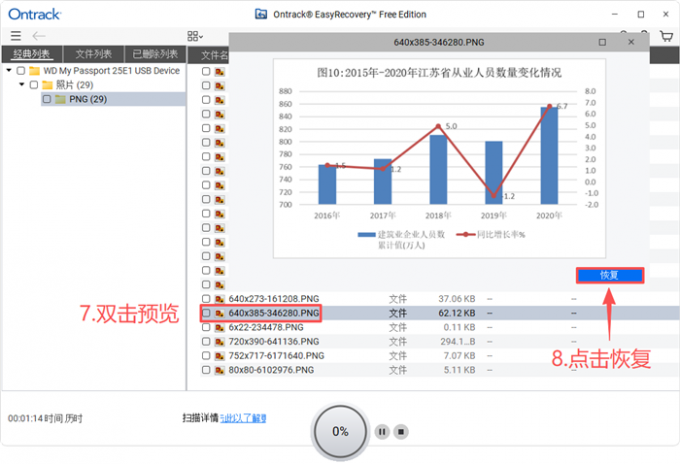680x464 pixels.
Task: Open the 单此以了解 scan details link
Action: pos(243,418)
